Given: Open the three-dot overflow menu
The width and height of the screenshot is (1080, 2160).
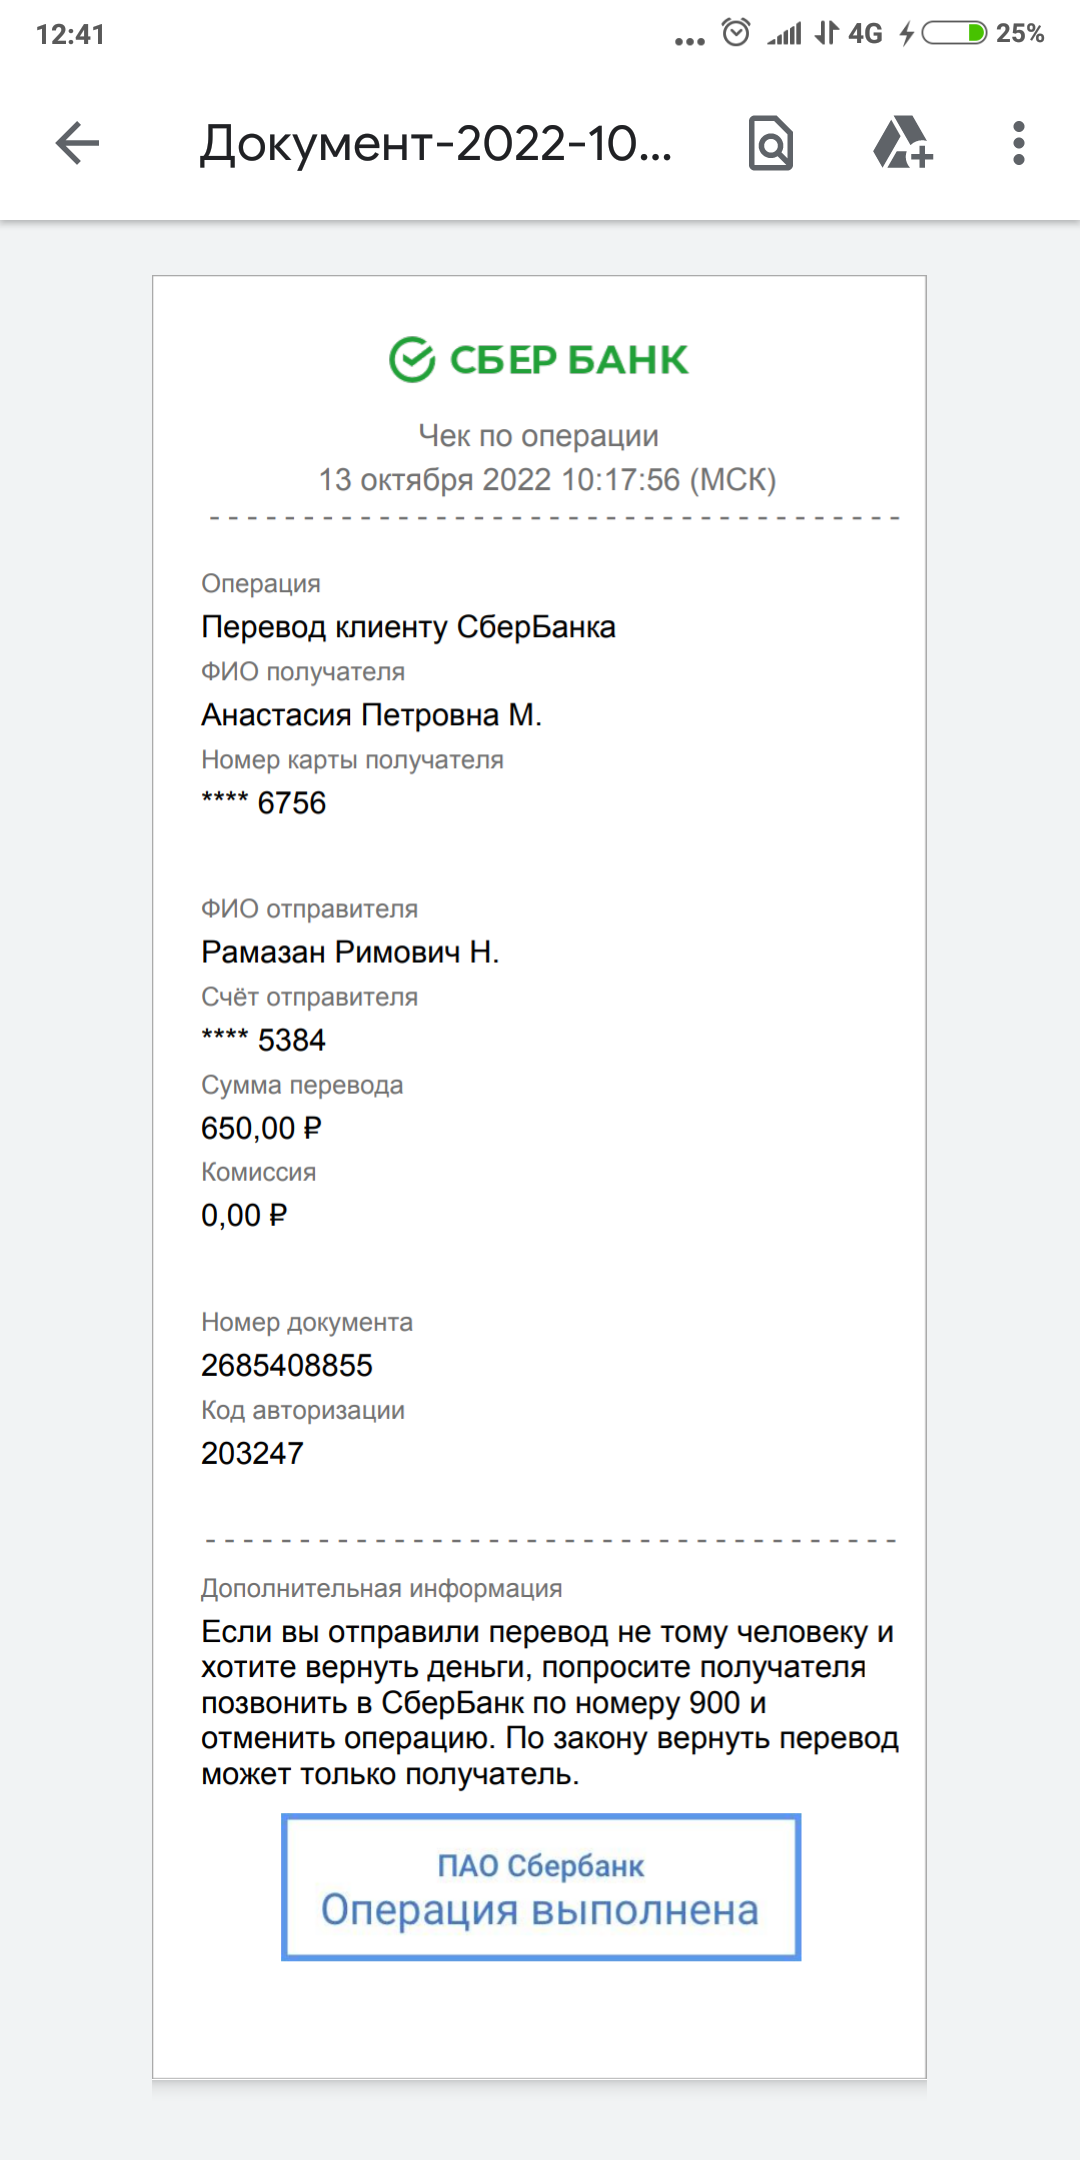Looking at the screenshot, I should (1019, 143).
